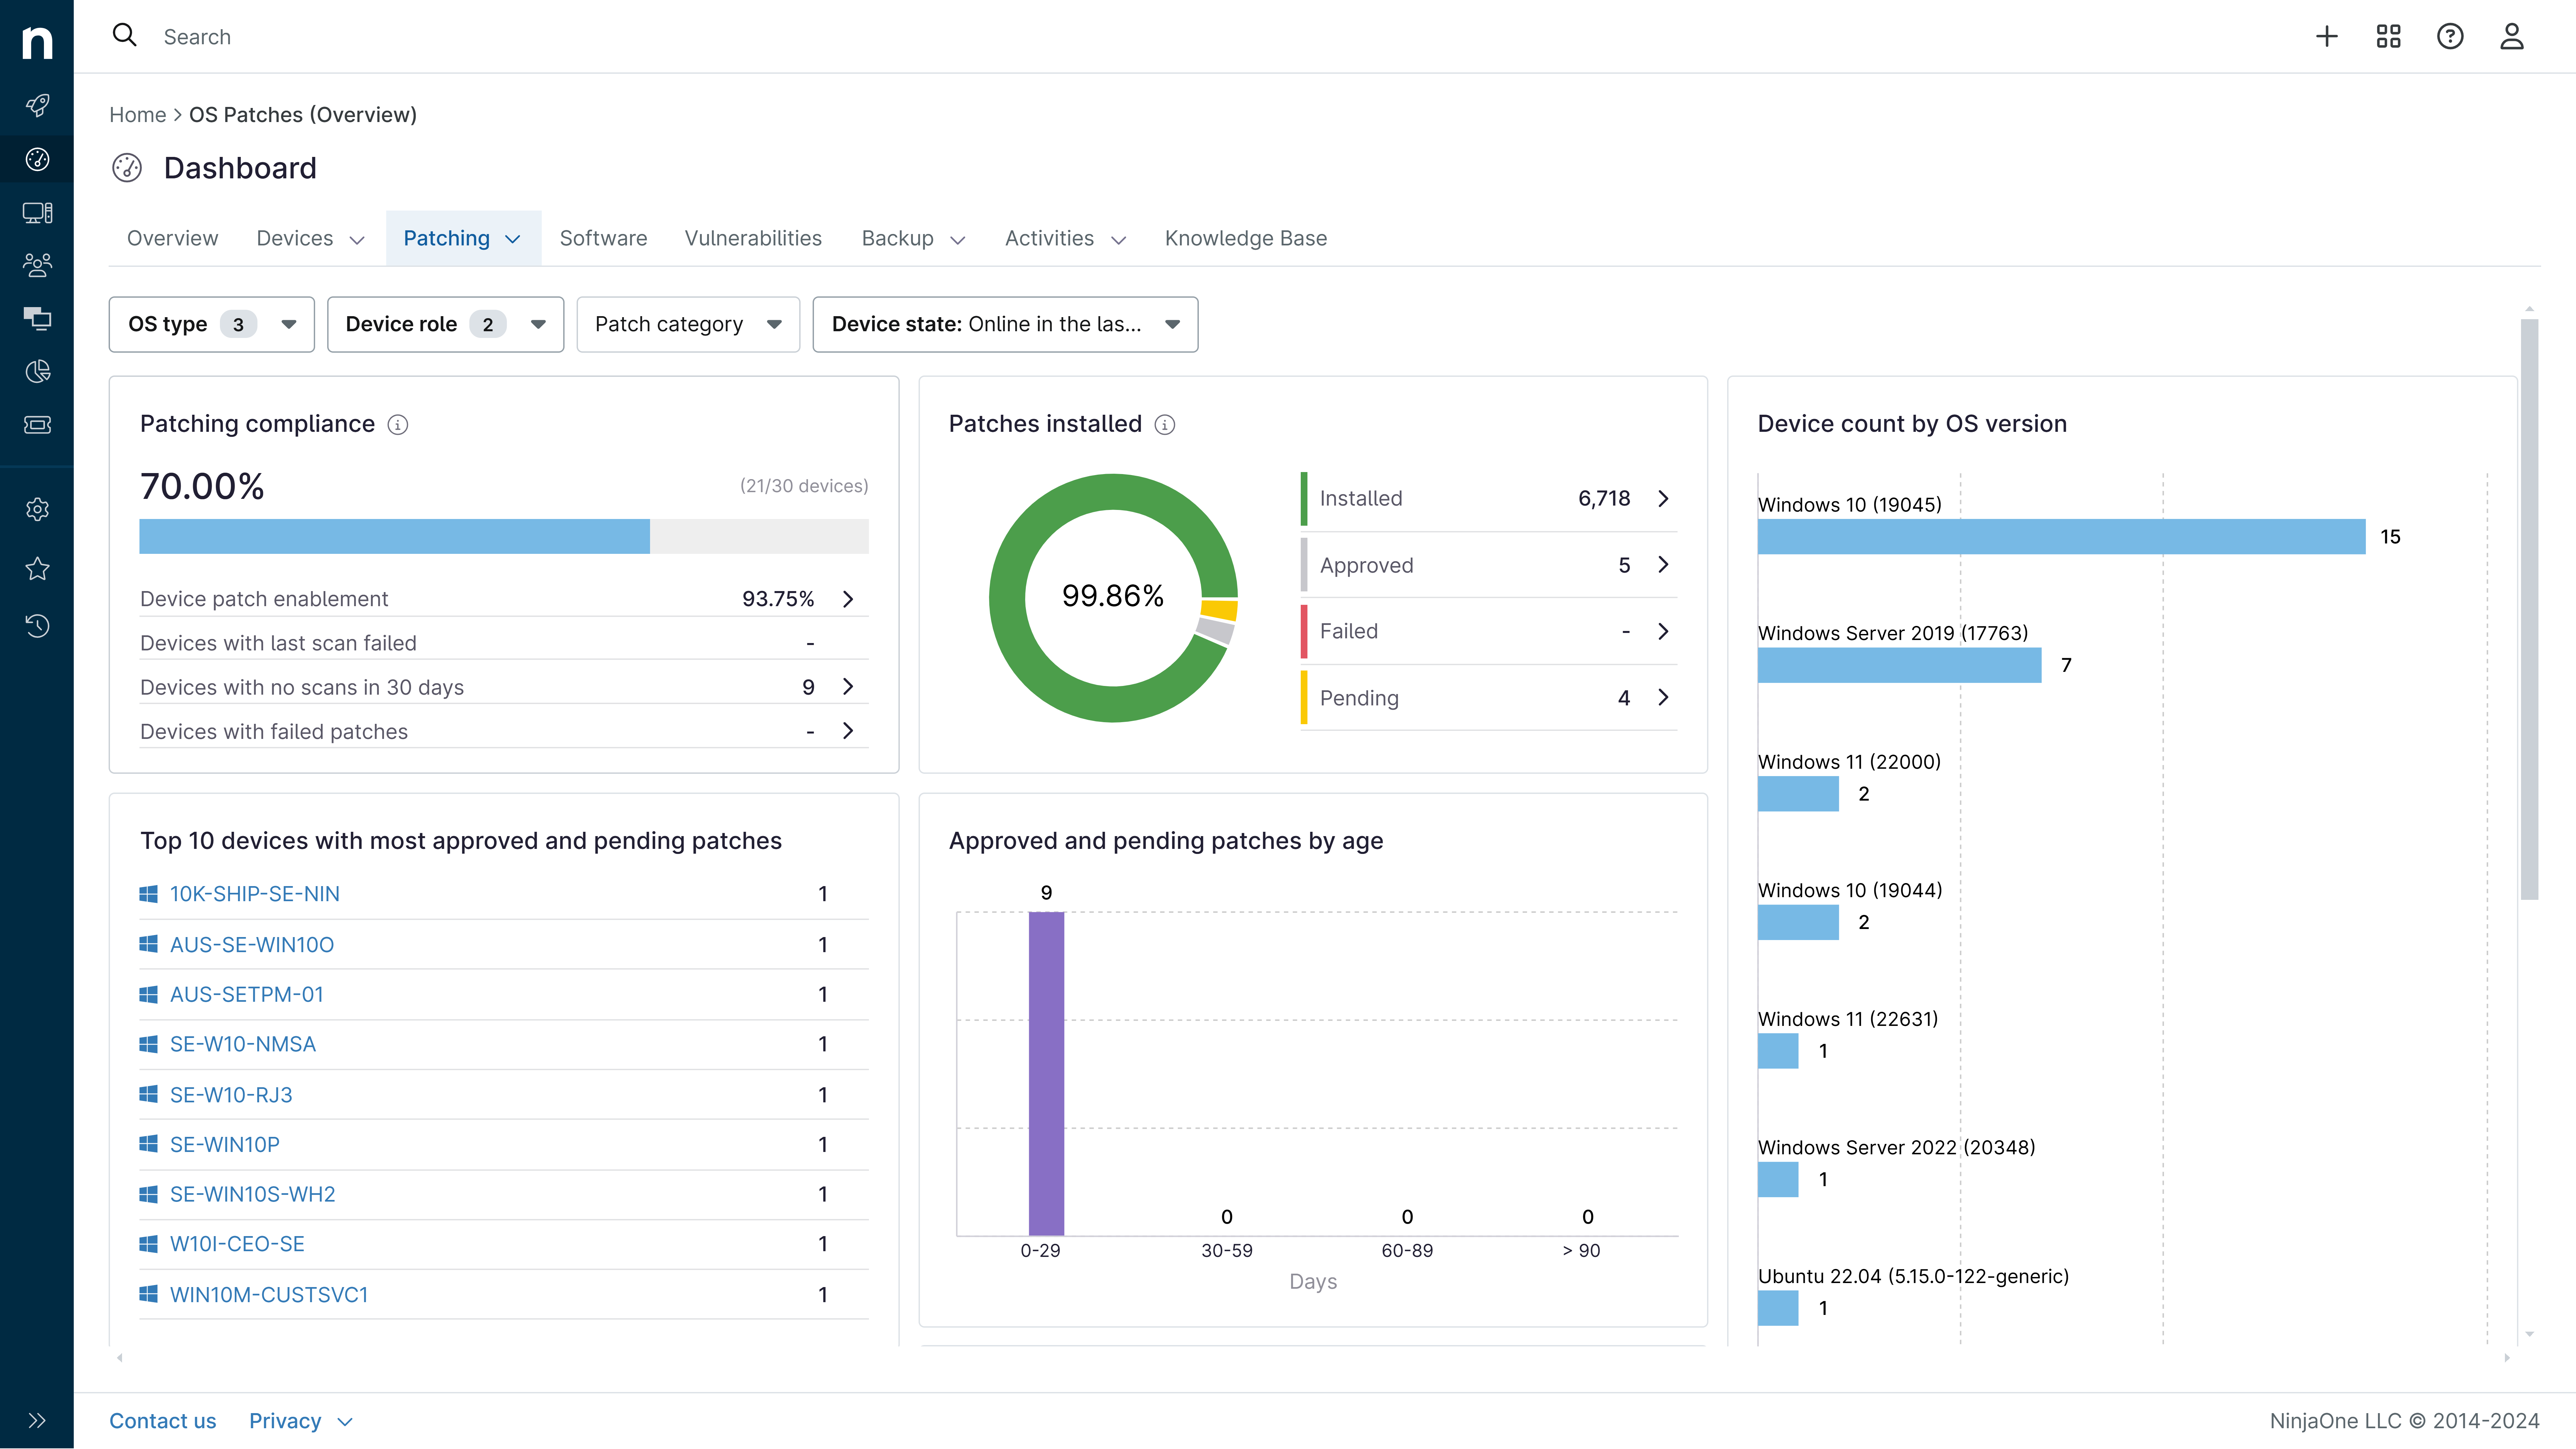This screenshot has width=2576, height=1449.
Task: Expand the Device state filter
Action: coord(1005,324)
